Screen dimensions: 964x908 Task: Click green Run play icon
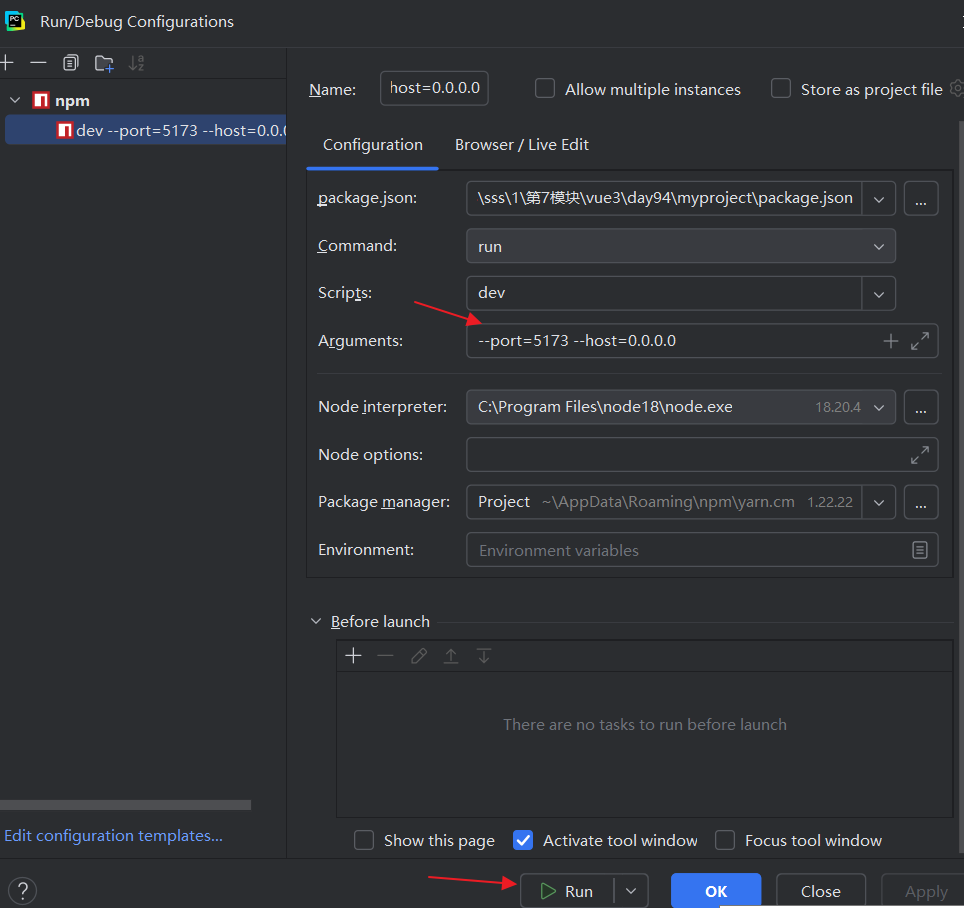(x=548, y=891)
